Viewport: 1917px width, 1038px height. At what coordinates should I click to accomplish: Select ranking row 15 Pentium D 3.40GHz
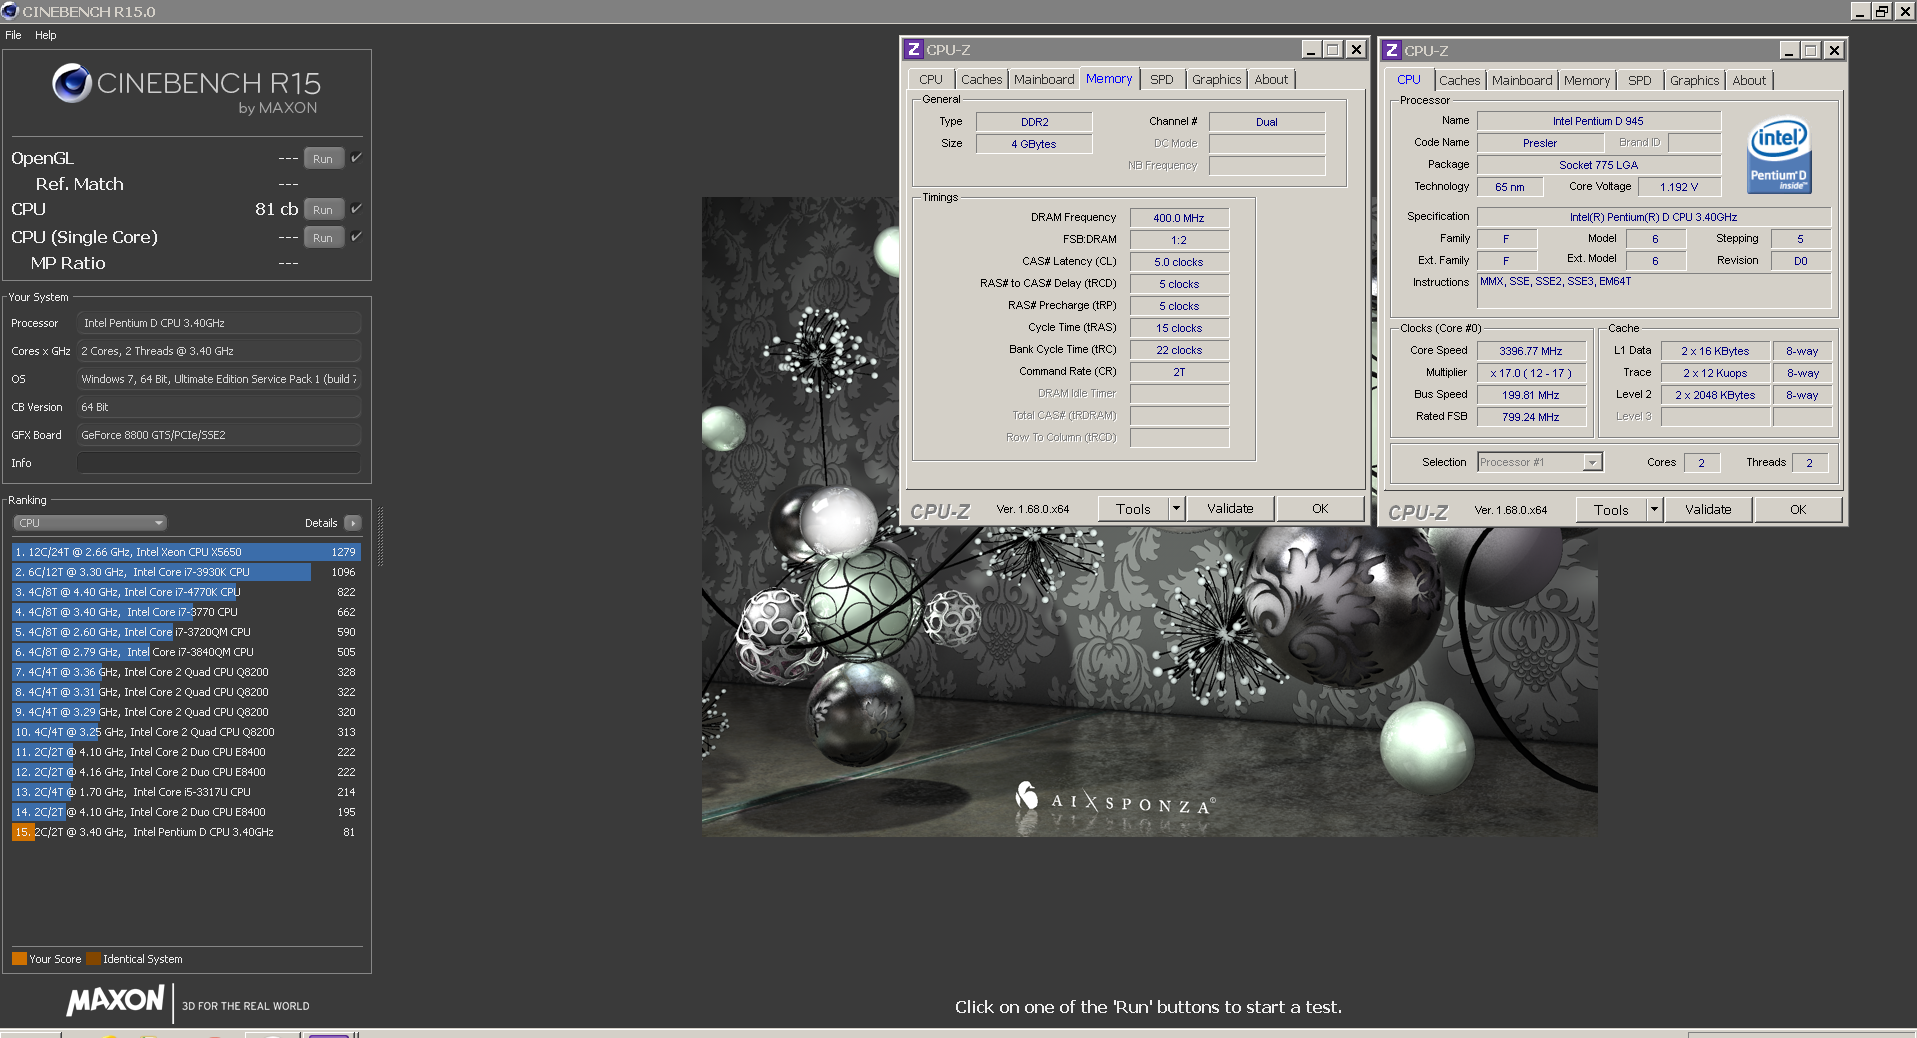tap(186, 832)
